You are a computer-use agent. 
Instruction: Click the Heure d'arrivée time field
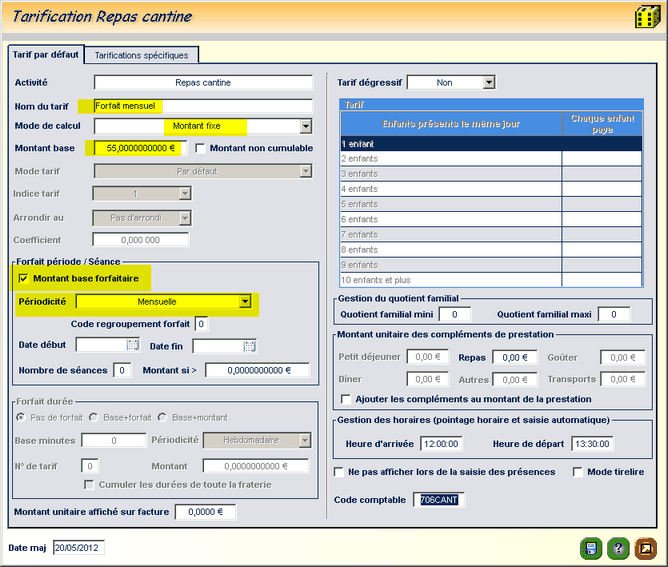[x=440, y=444]
